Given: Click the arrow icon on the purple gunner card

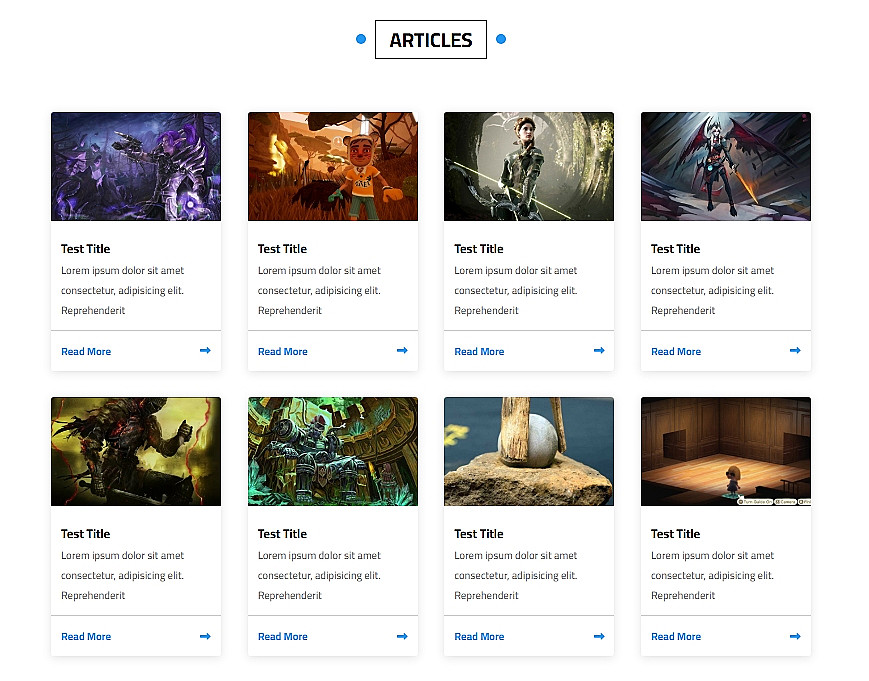Looking at the screenshot, I should 205,350.
